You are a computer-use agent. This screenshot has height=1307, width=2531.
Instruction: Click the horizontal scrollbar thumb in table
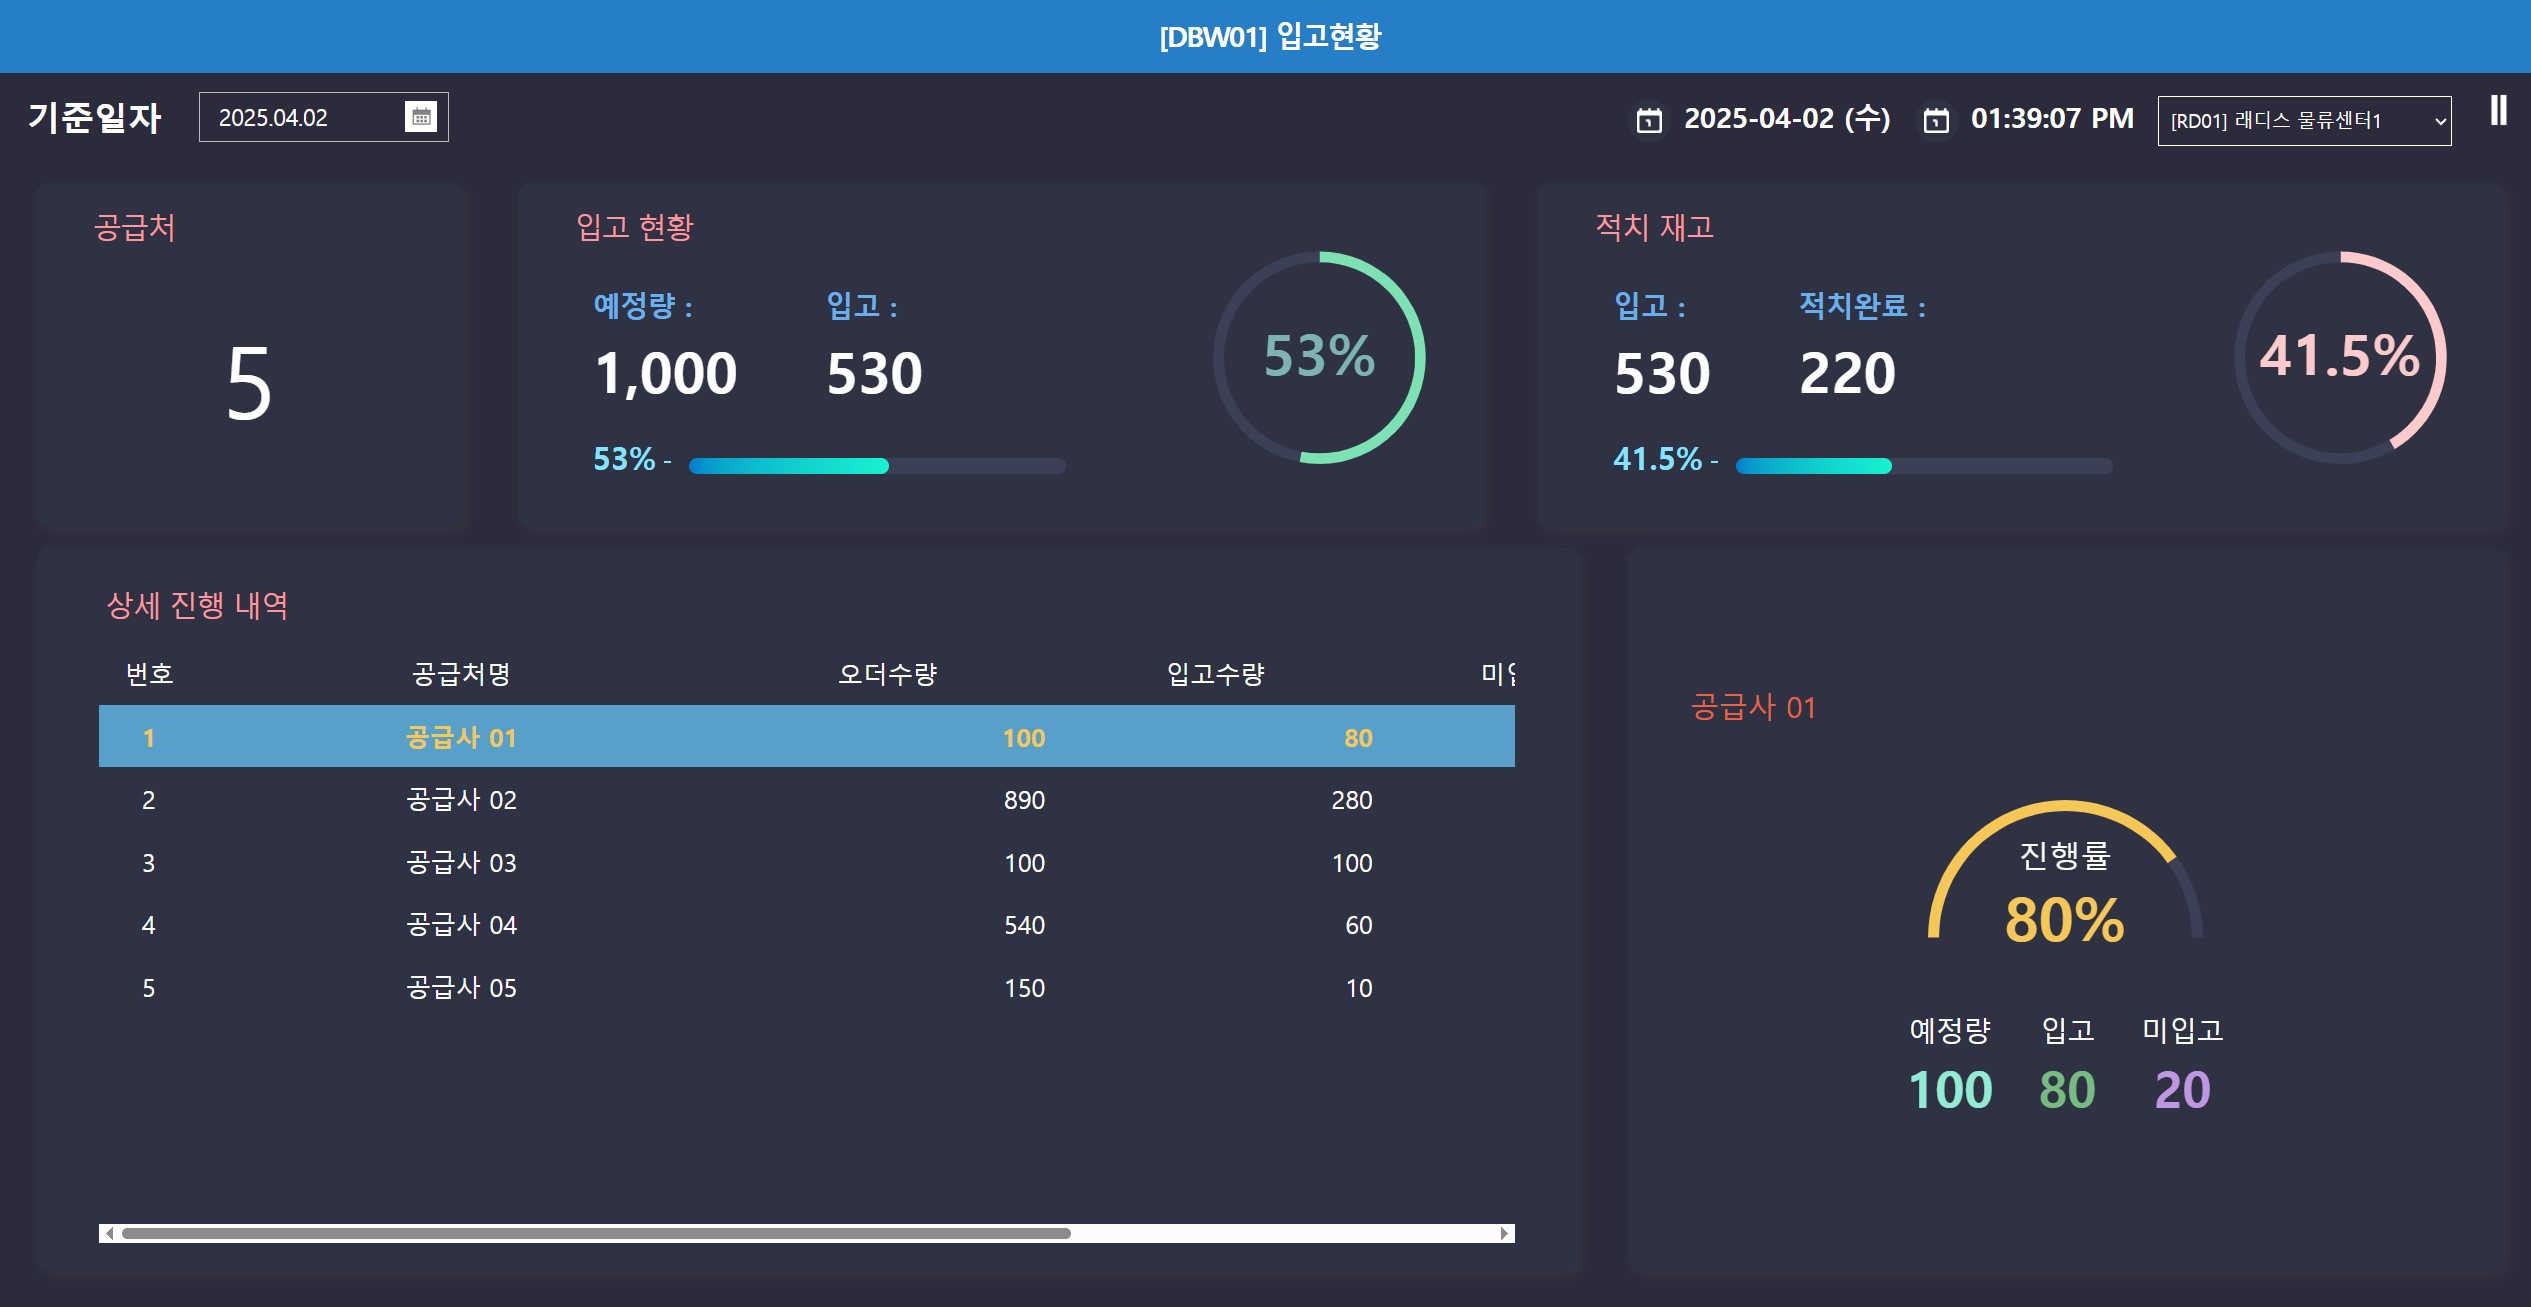coord(596,1233)
